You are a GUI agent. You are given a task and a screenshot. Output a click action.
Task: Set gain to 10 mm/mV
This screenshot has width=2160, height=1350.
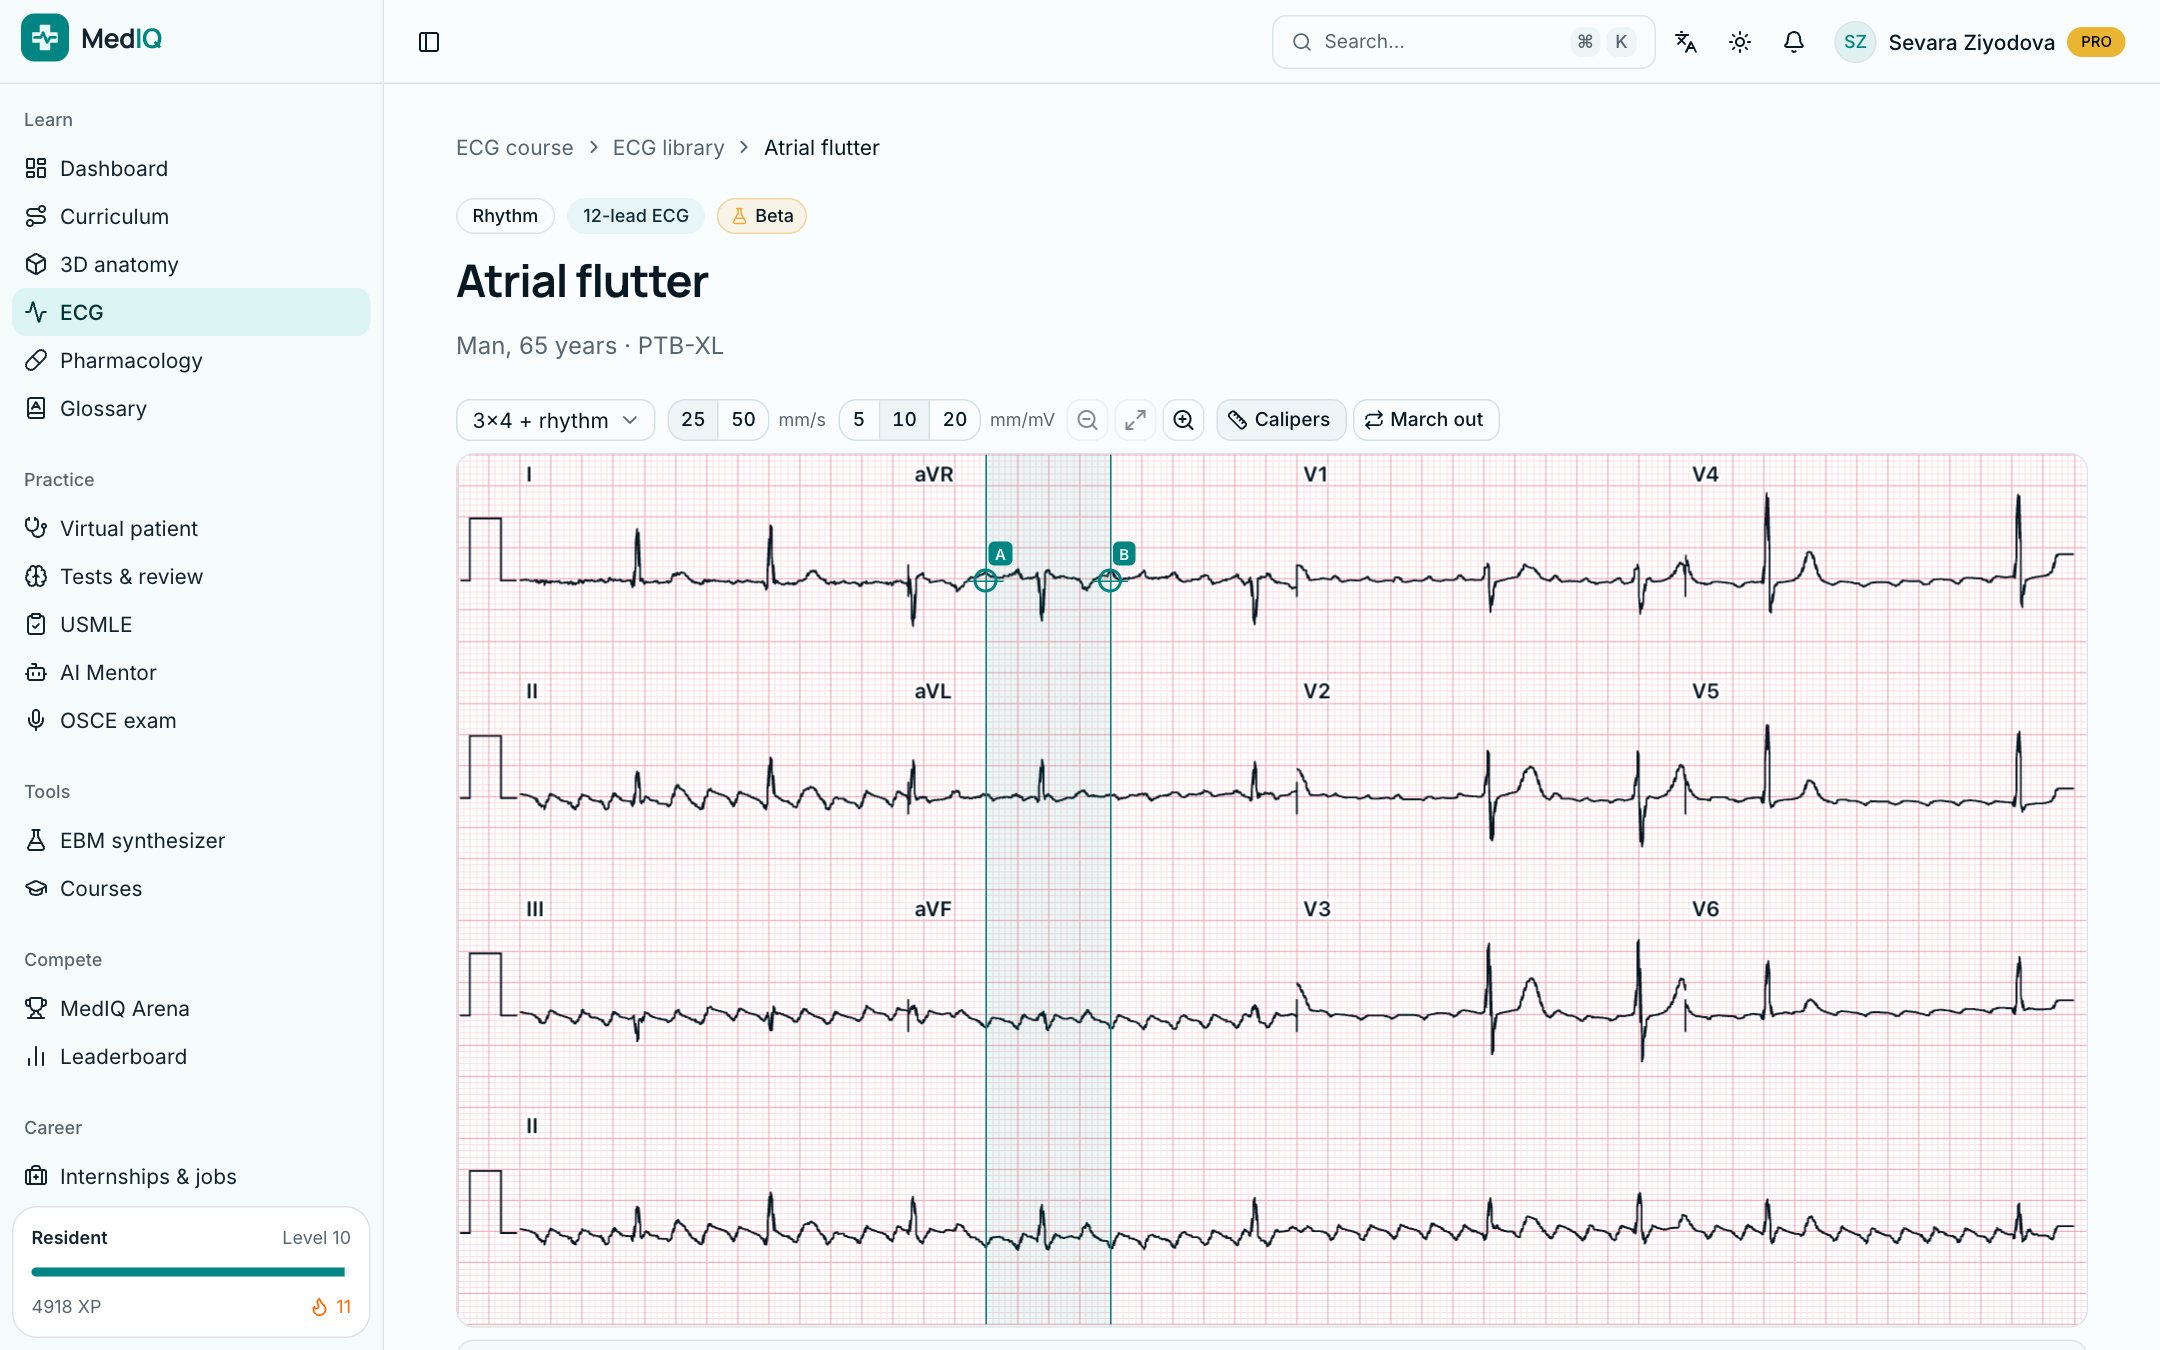click(904, 420)
